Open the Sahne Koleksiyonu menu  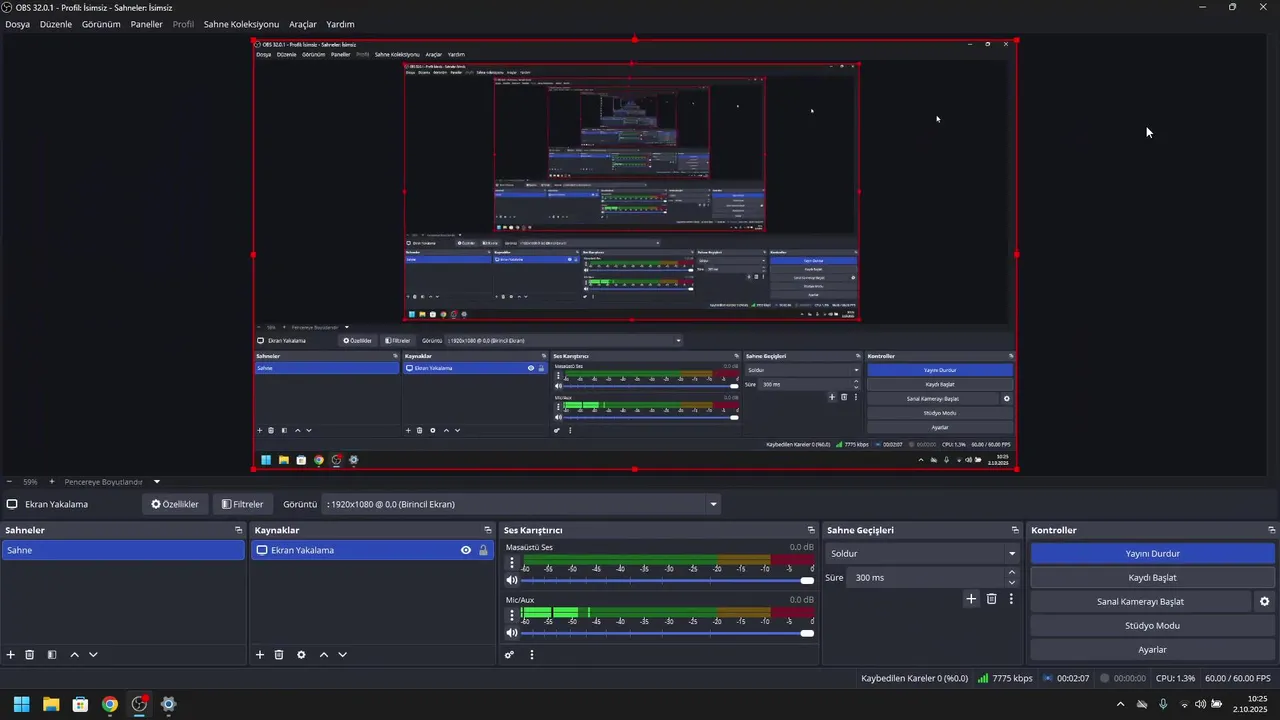click(x=241, y=24)
